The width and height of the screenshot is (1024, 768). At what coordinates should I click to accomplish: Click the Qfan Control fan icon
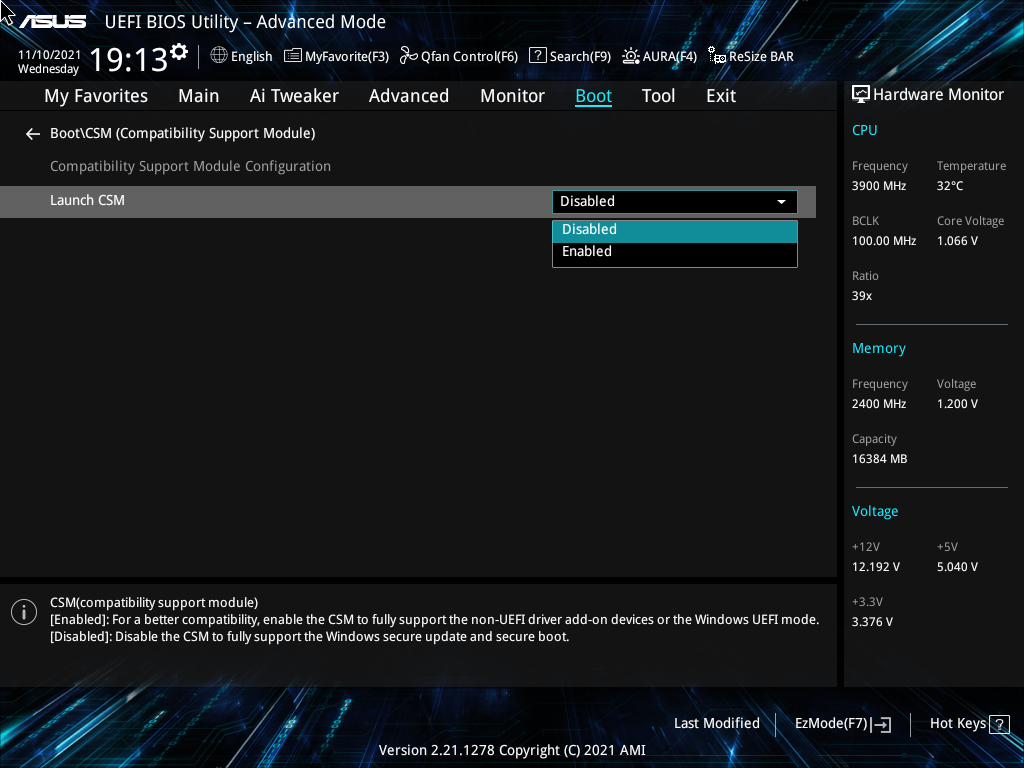pyautogui.click(x=409, y=56)
